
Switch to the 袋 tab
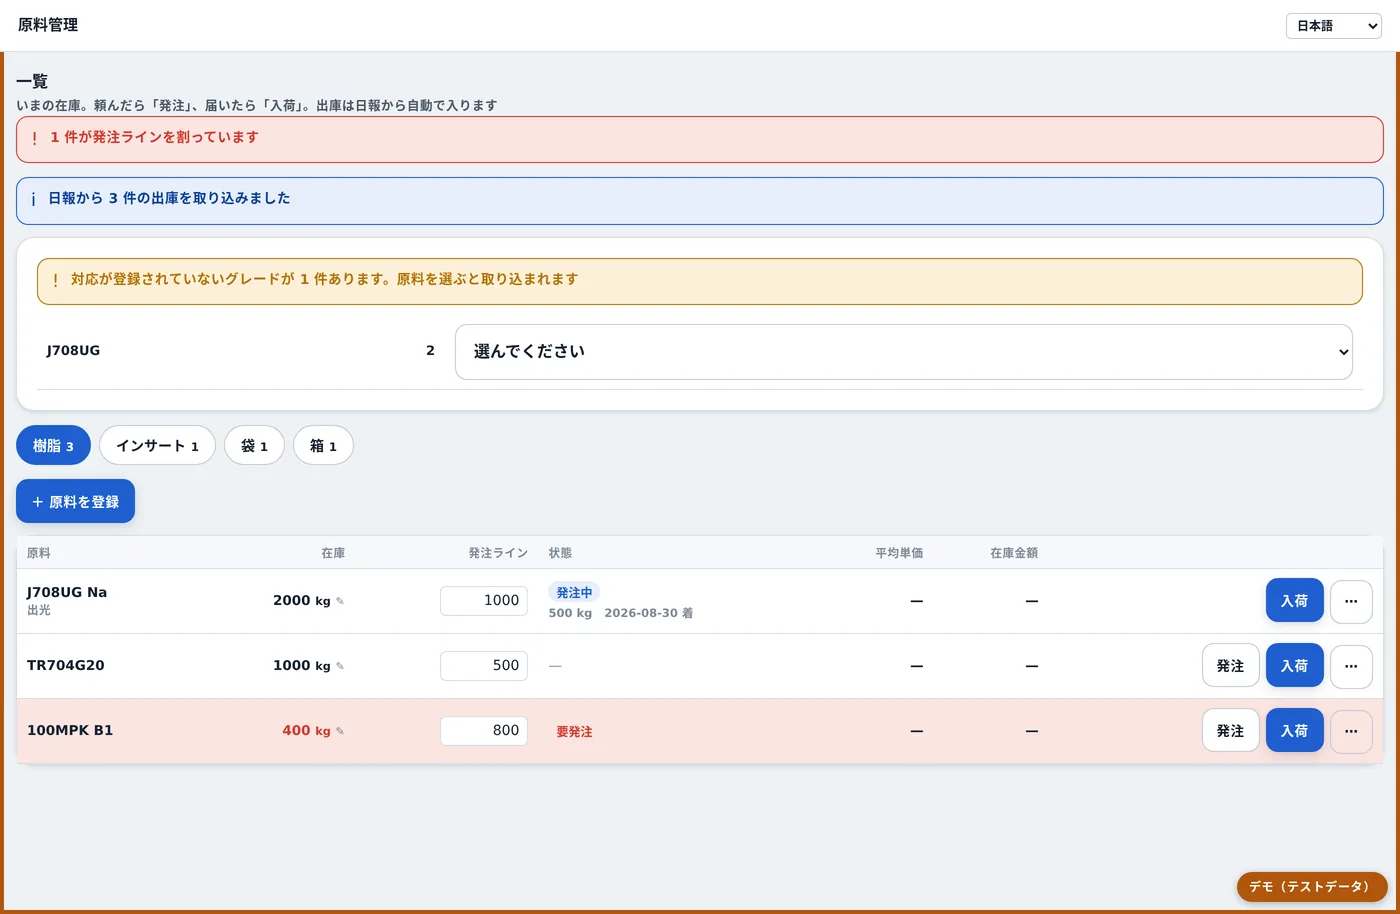pyautogui.click(x=254, y=446)
